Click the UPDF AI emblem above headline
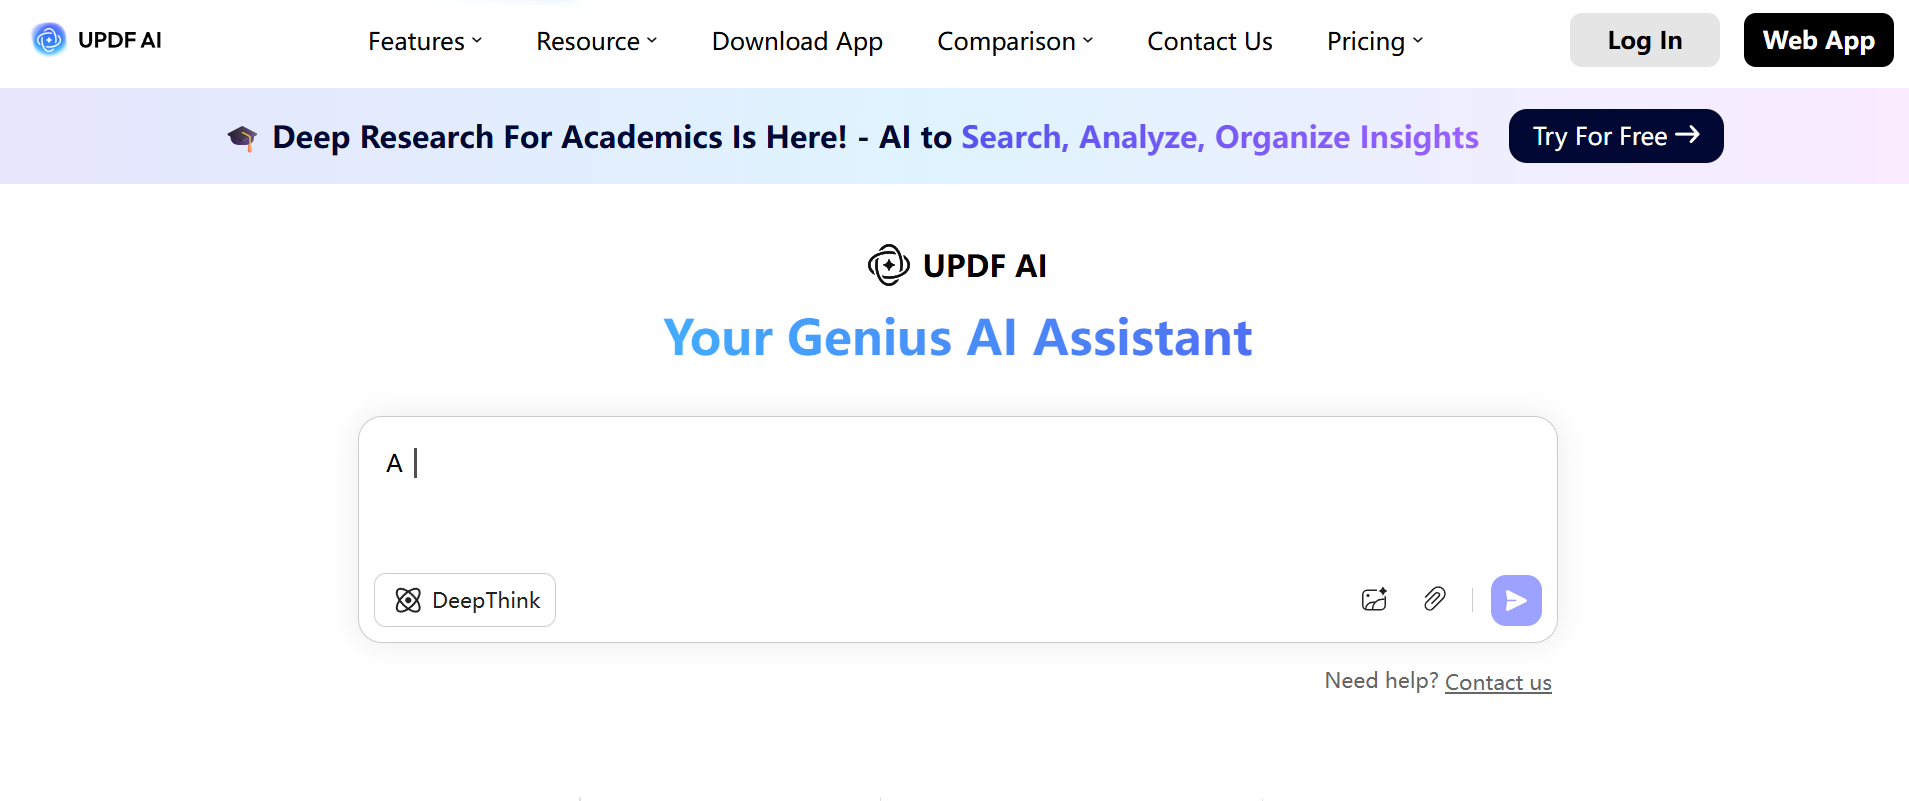 point(888,265)
